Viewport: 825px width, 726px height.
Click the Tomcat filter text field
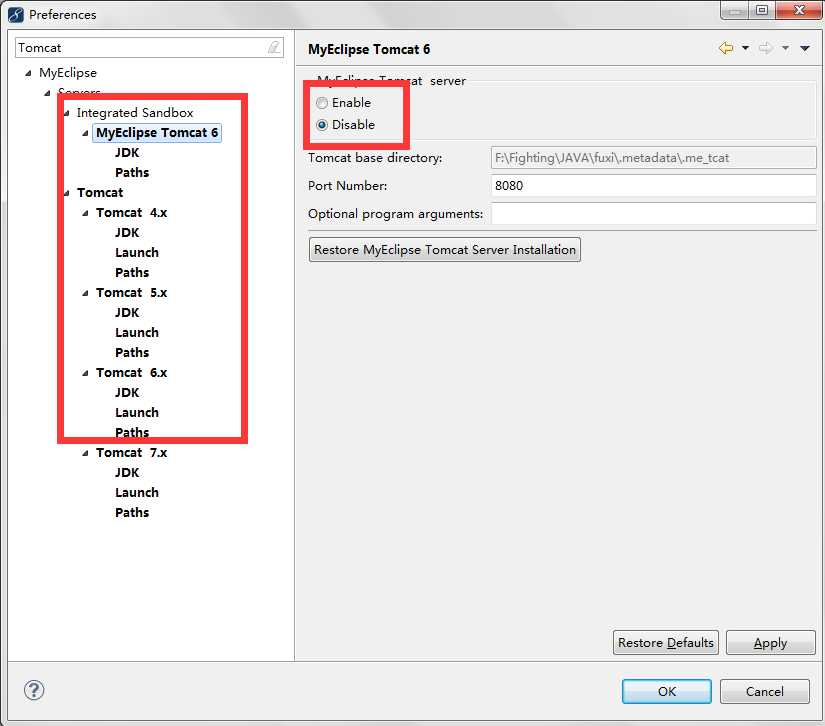(x=149, y=47)
